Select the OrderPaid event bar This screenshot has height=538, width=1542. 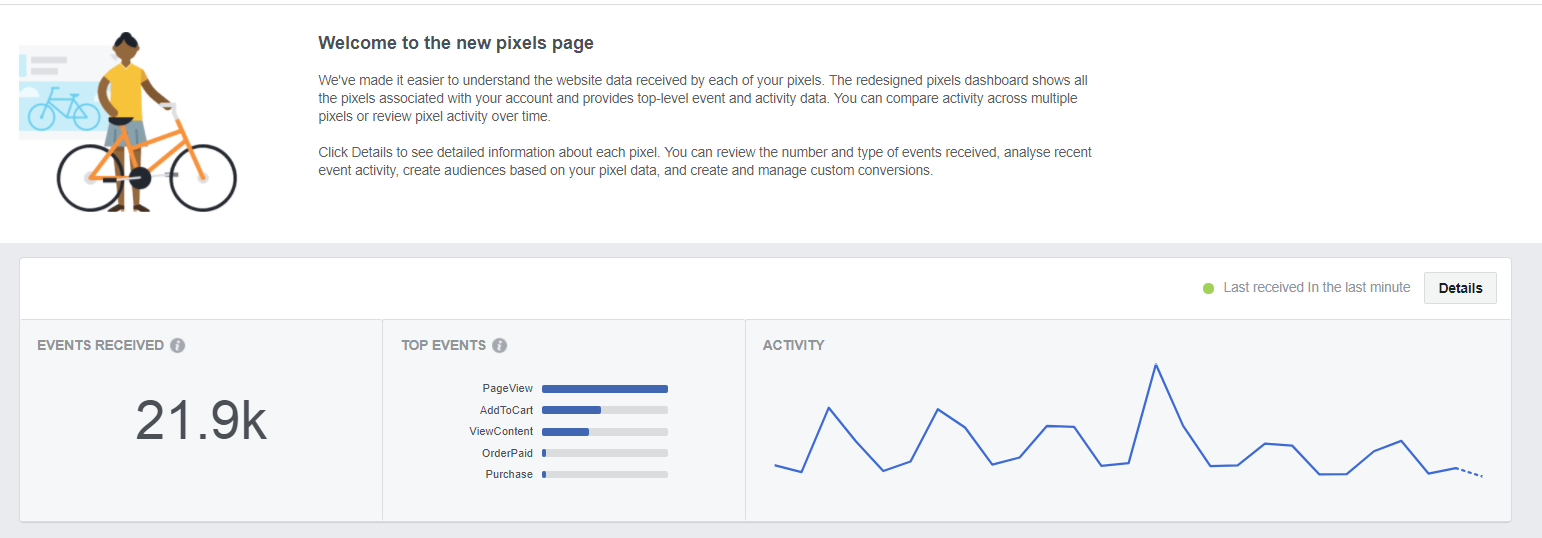pyautogui.click(x=604, y=453)
